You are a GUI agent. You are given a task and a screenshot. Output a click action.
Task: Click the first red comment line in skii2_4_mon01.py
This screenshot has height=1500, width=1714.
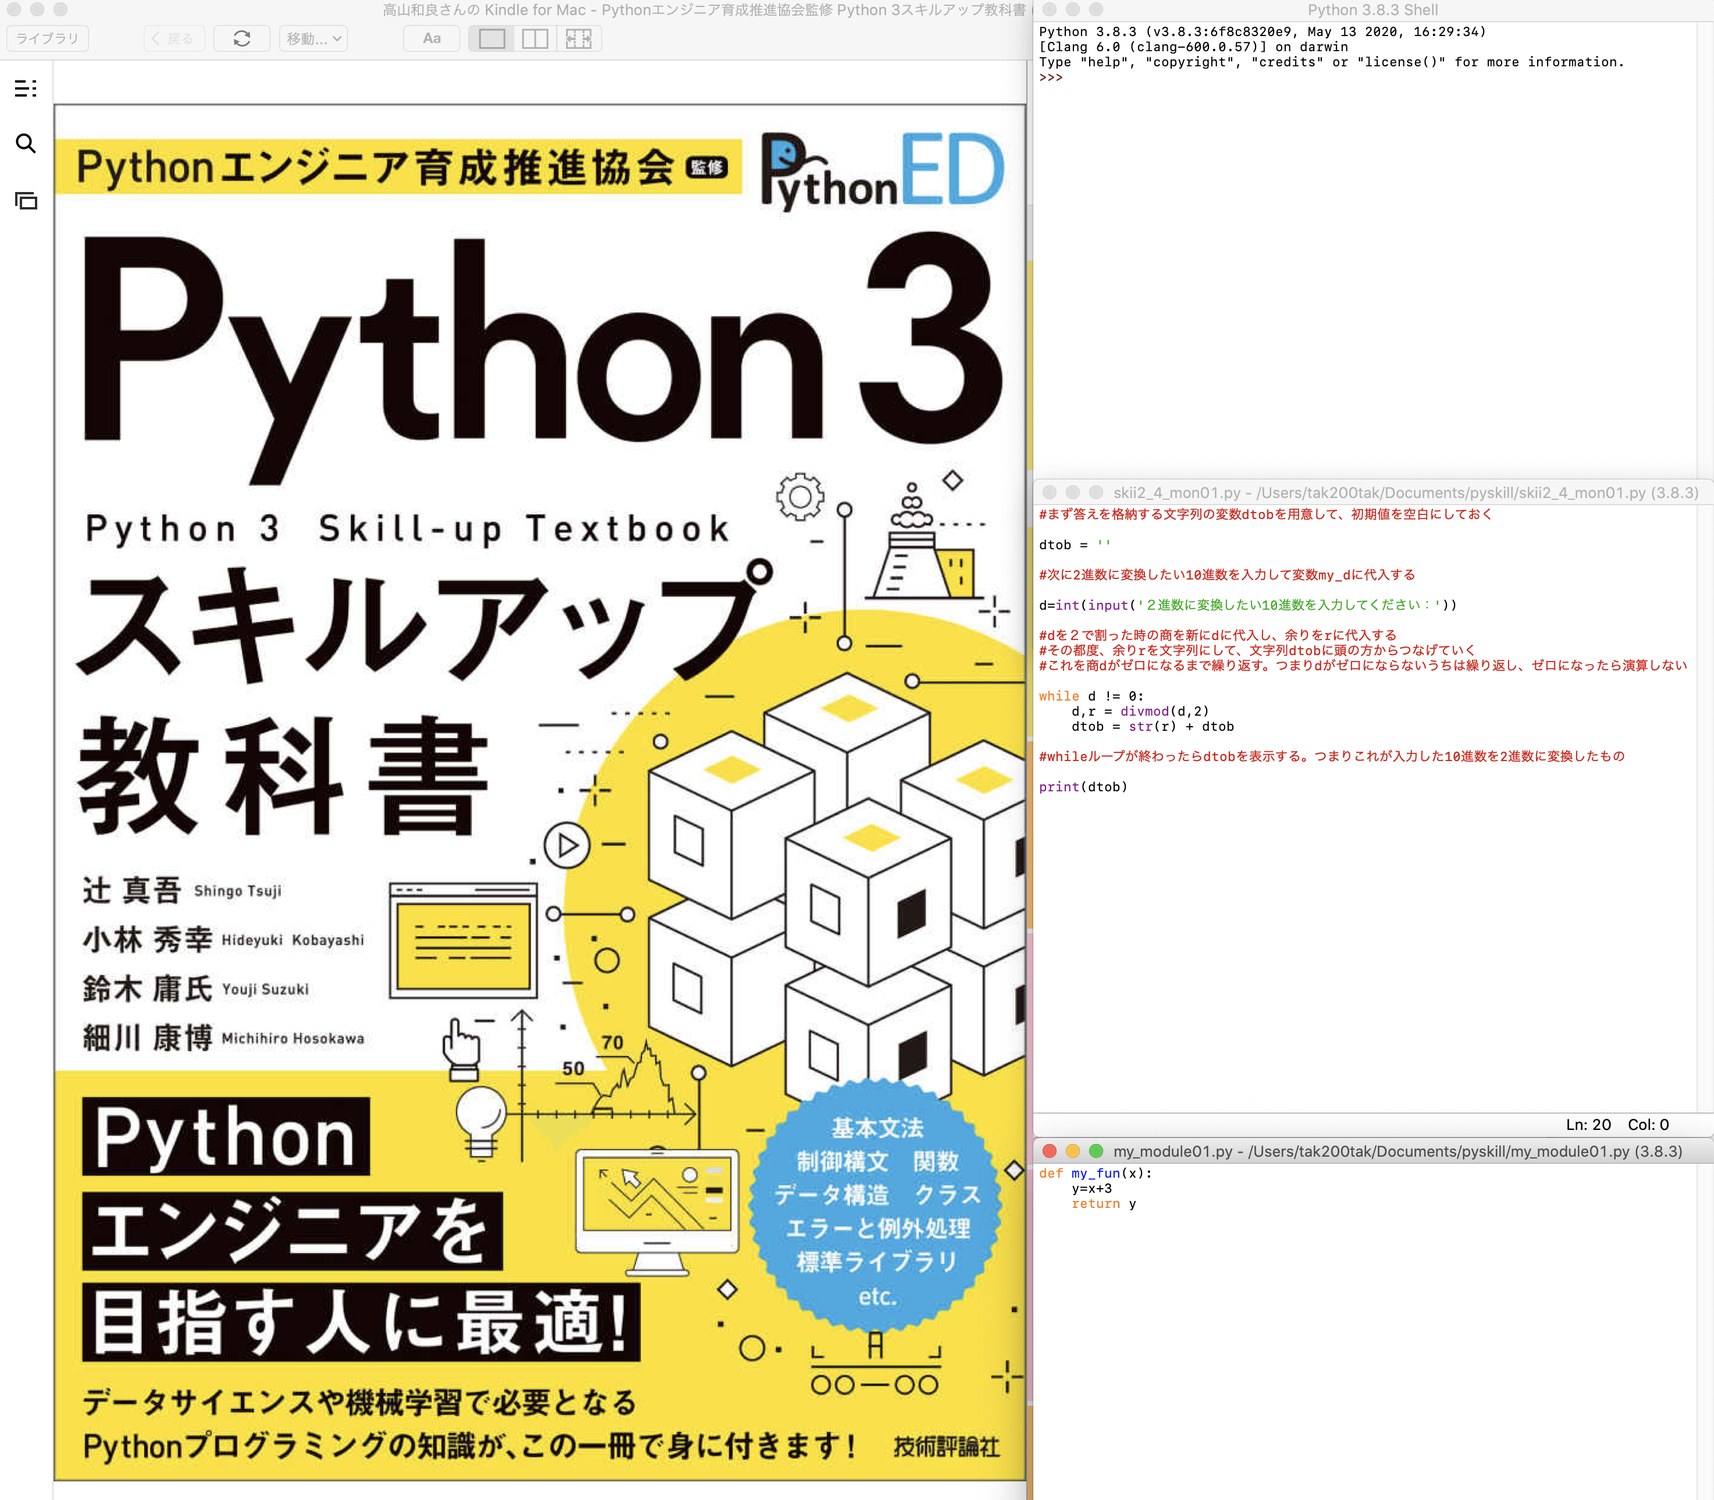pos(1265,514)
